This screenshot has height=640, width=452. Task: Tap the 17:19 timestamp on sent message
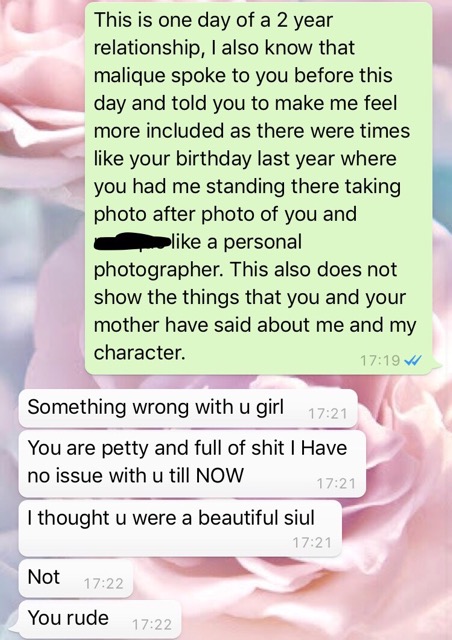[x=380, y=360]
